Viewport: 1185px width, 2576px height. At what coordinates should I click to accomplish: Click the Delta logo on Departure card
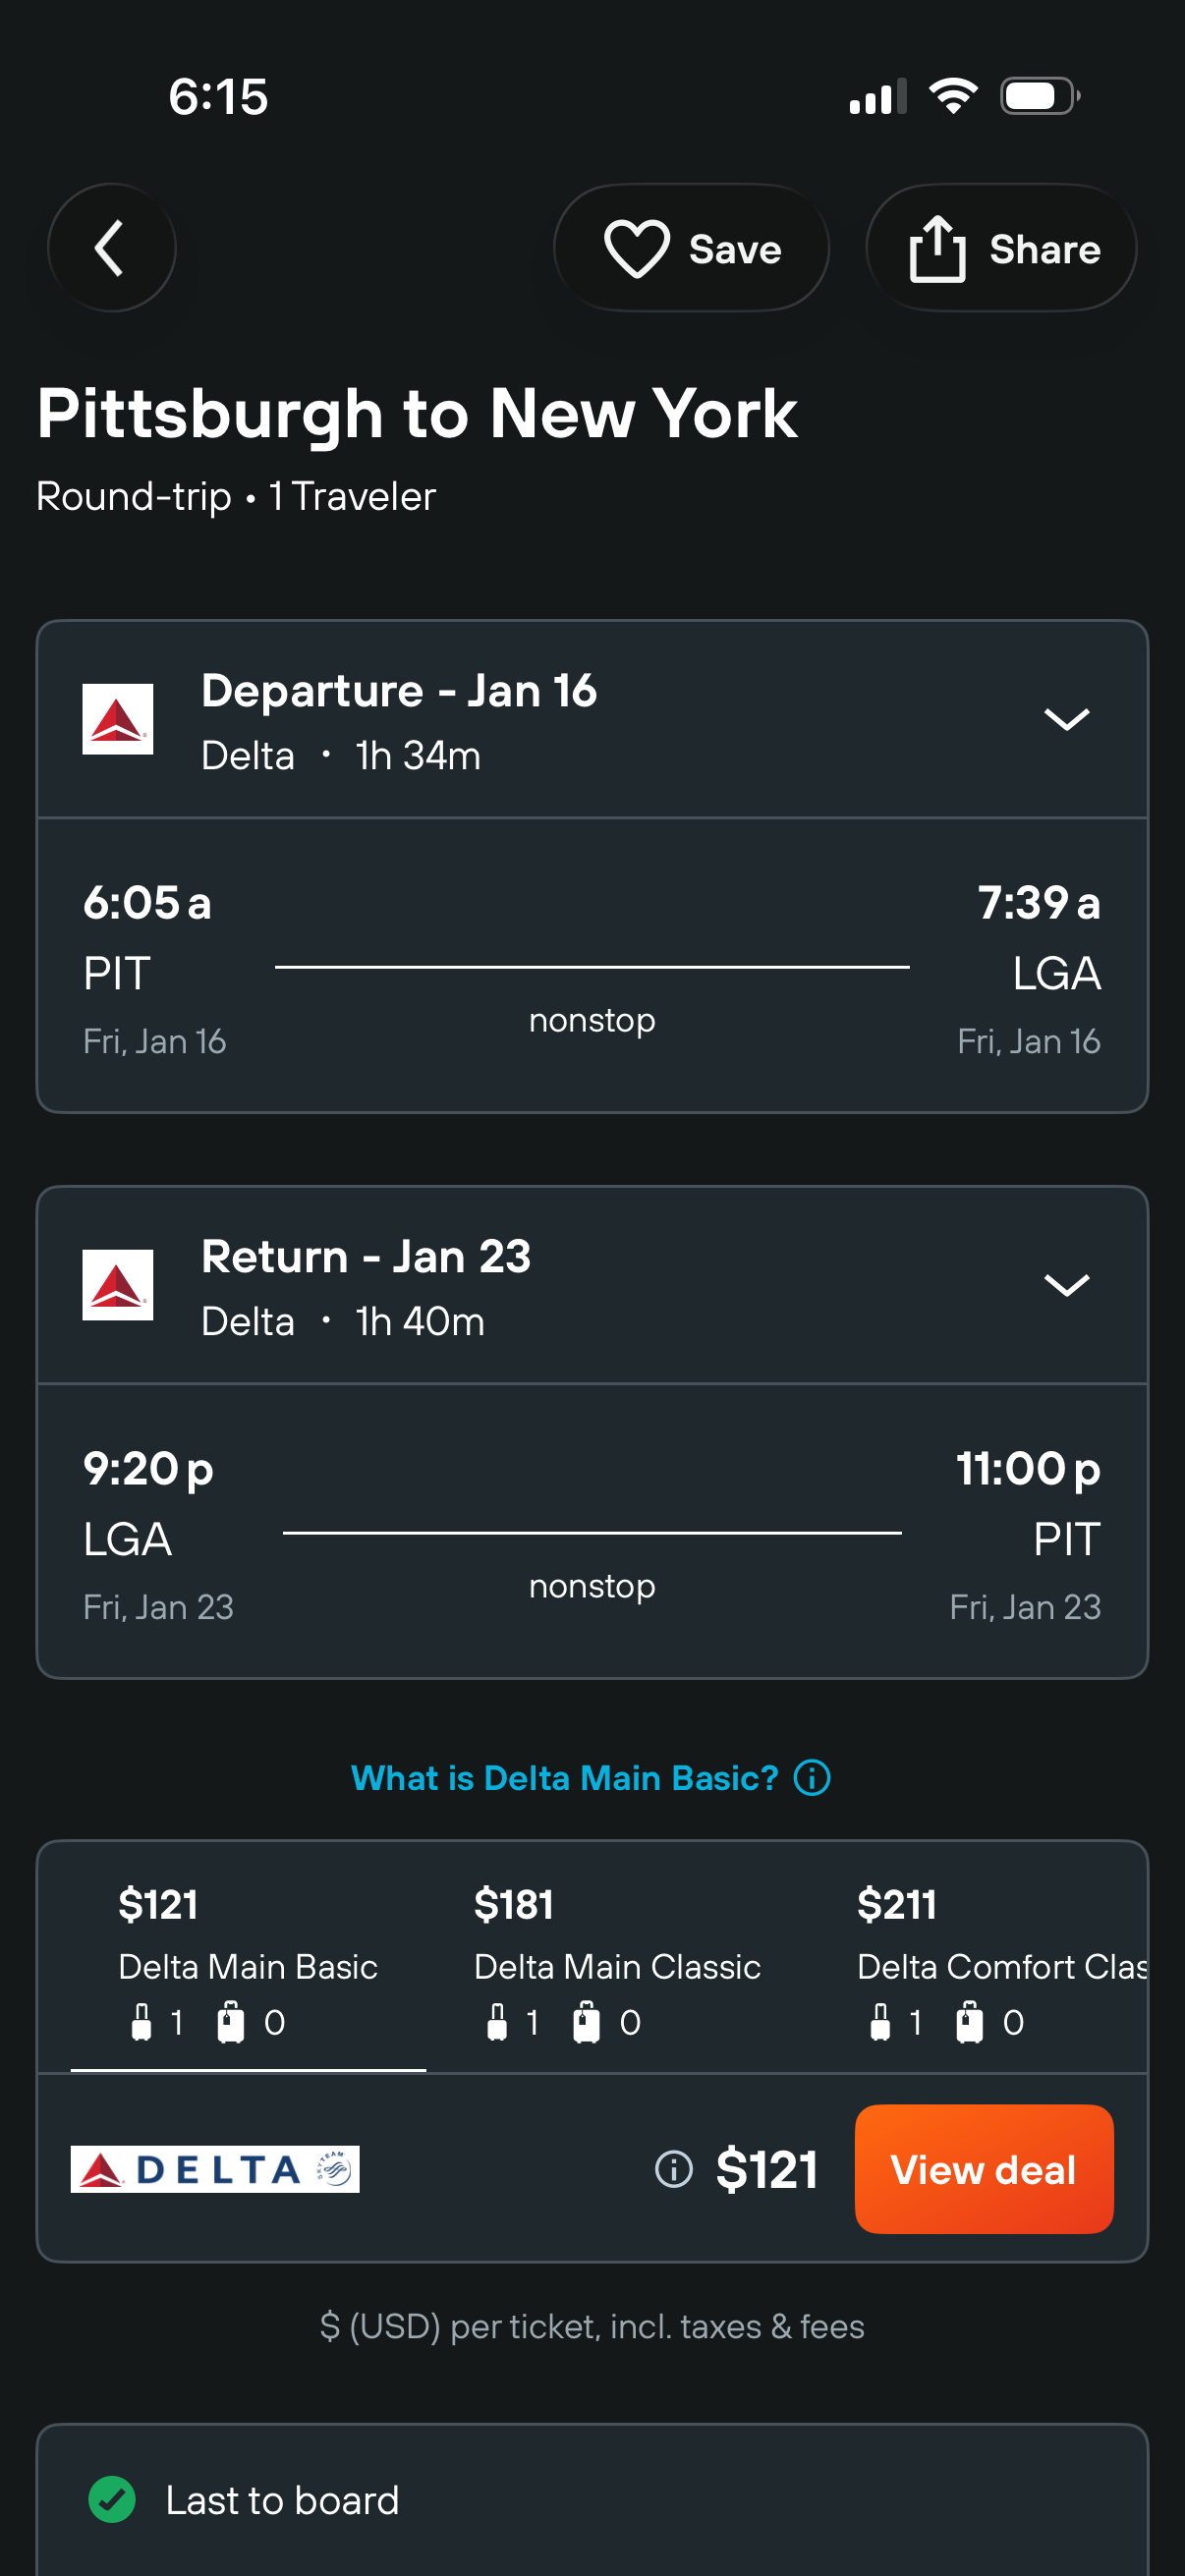(x=118, y=719)
